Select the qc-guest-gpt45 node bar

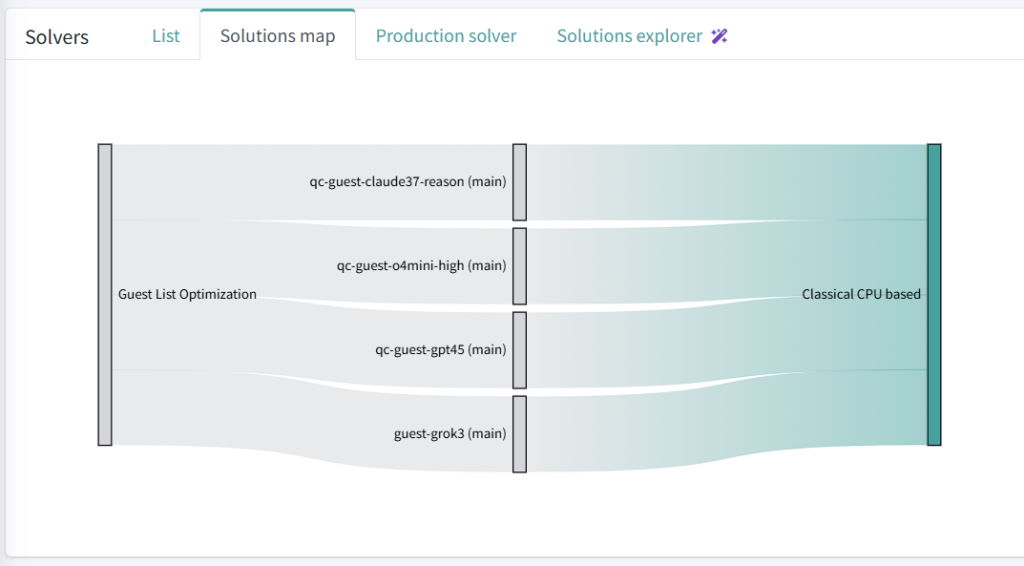519,350
